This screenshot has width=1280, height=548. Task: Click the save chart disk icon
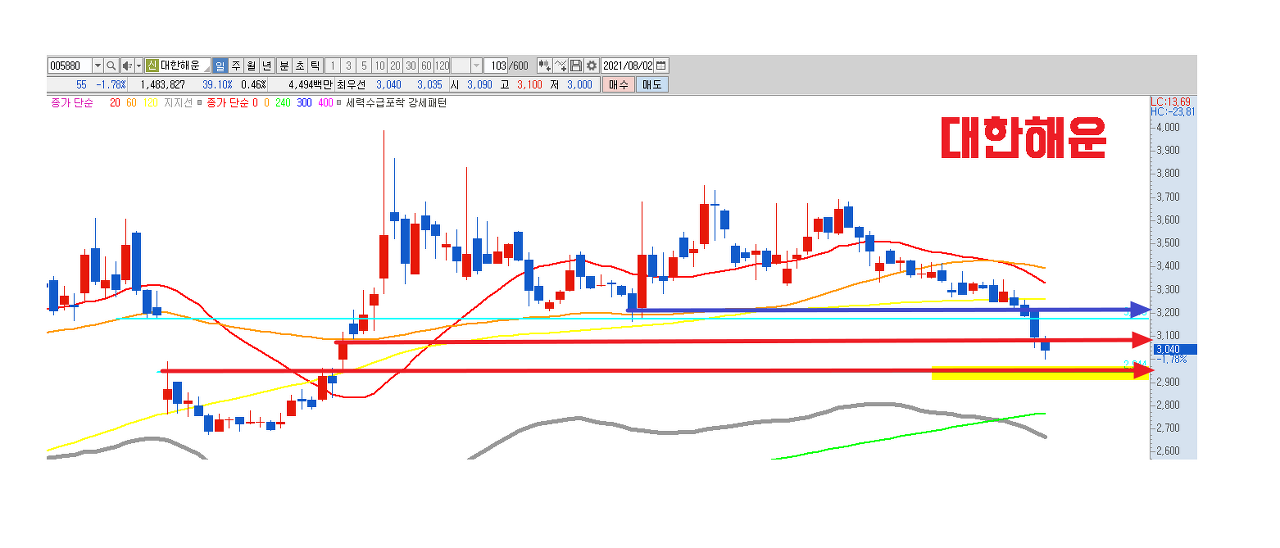pos(576,65)
